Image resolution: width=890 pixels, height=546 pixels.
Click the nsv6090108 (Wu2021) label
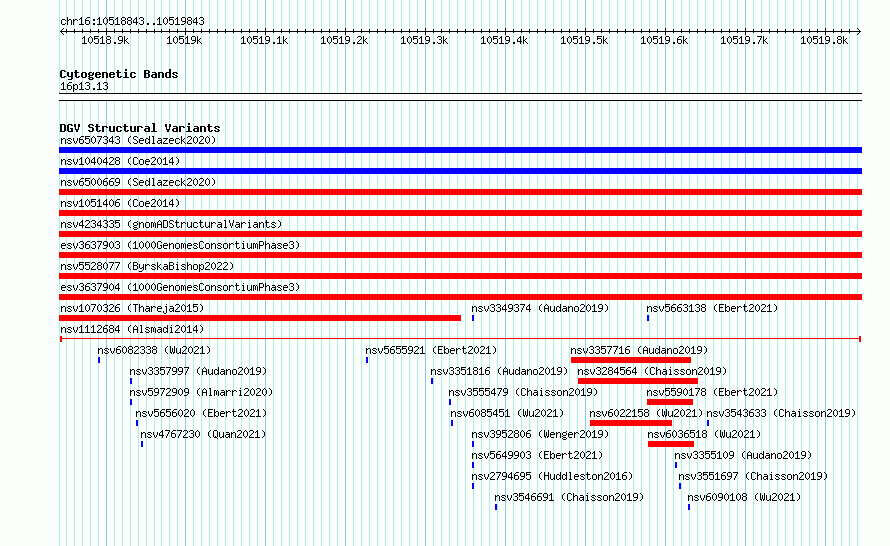click(x=744, y=497)
